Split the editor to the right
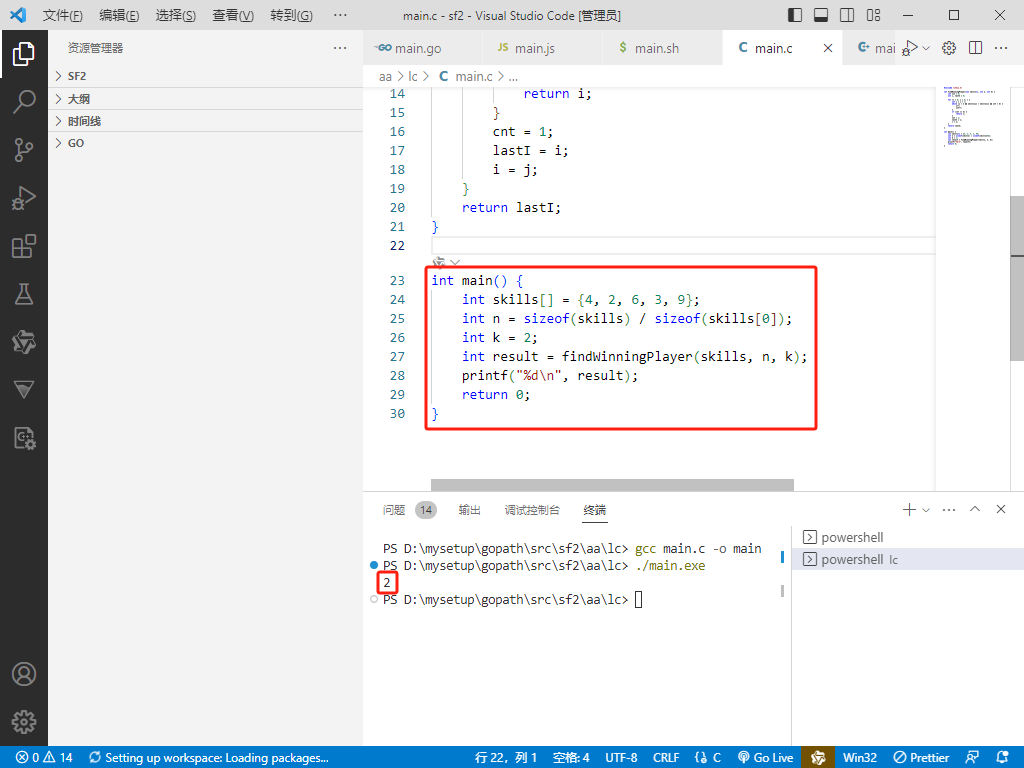 pyautogui.click(x=976, y=48)
